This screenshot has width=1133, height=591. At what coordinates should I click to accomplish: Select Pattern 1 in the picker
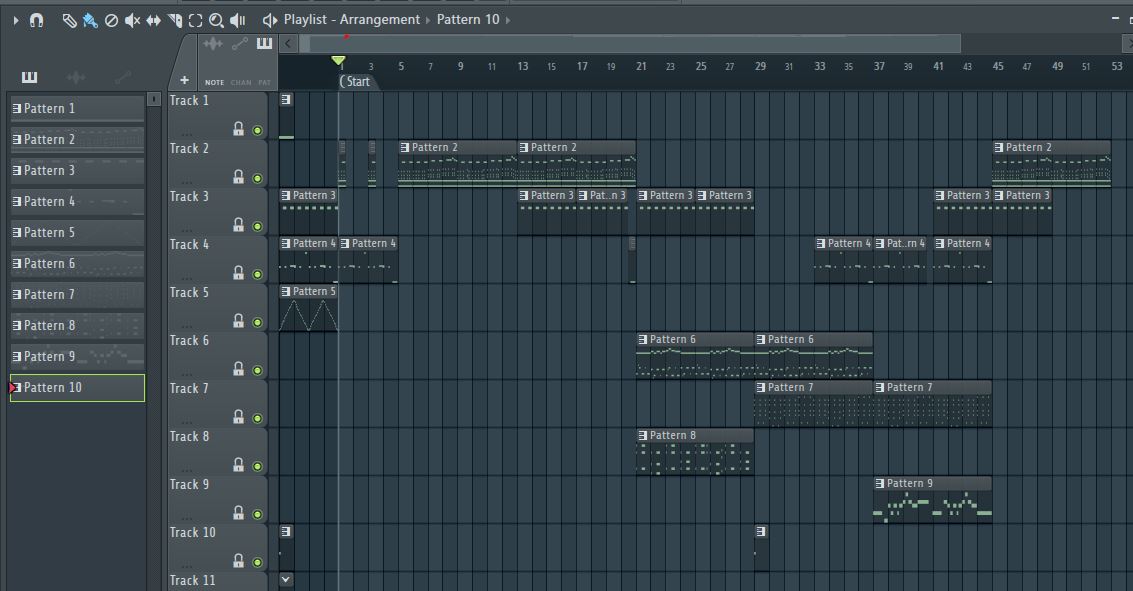pos(77,108)
